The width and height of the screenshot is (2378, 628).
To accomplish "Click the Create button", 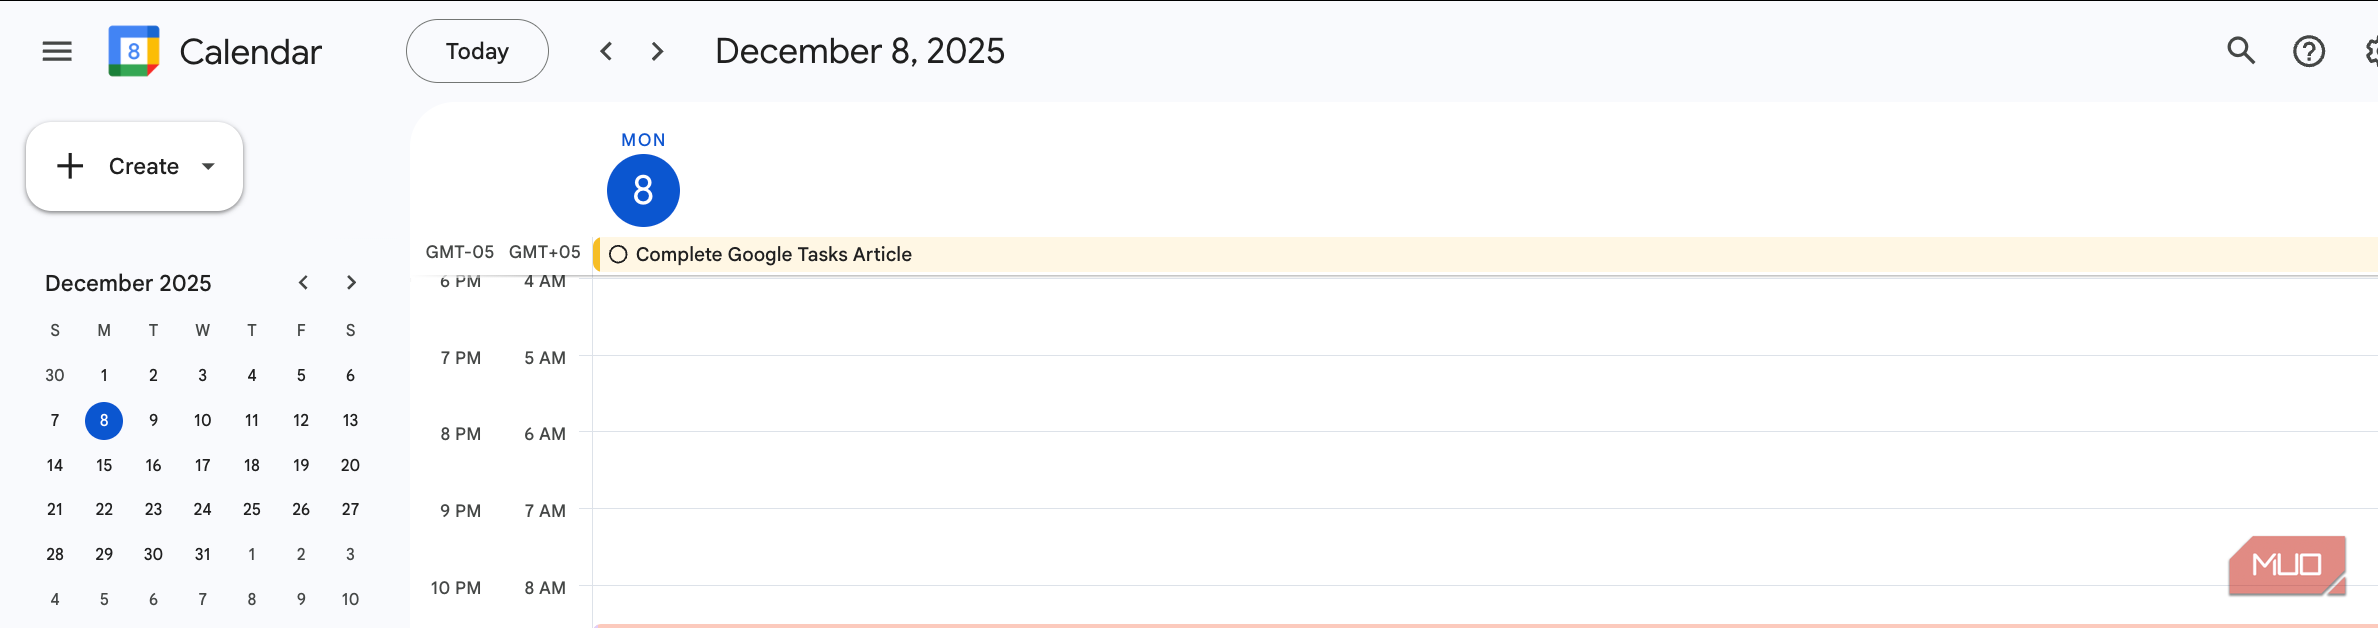I will 122,166.
